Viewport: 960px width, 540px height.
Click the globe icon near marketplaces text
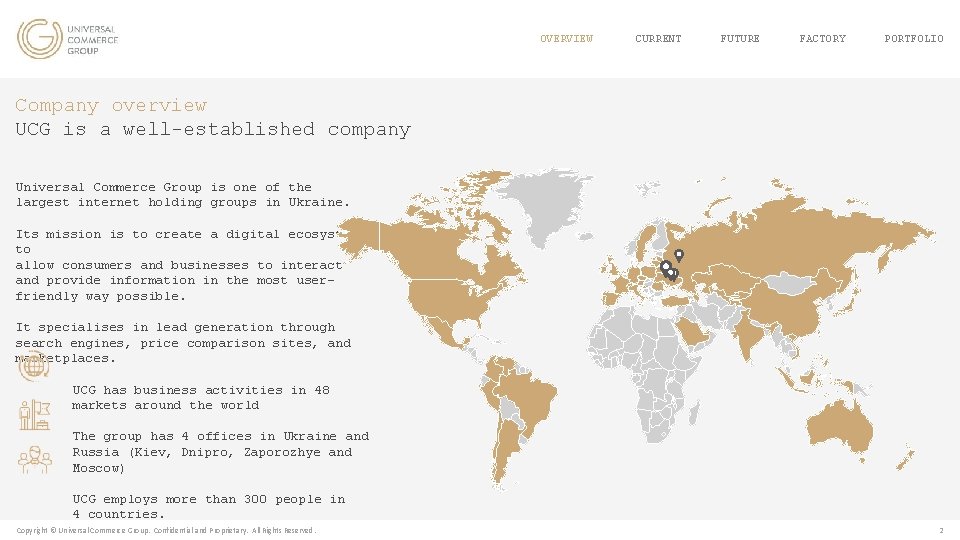(x=33, y=367)
